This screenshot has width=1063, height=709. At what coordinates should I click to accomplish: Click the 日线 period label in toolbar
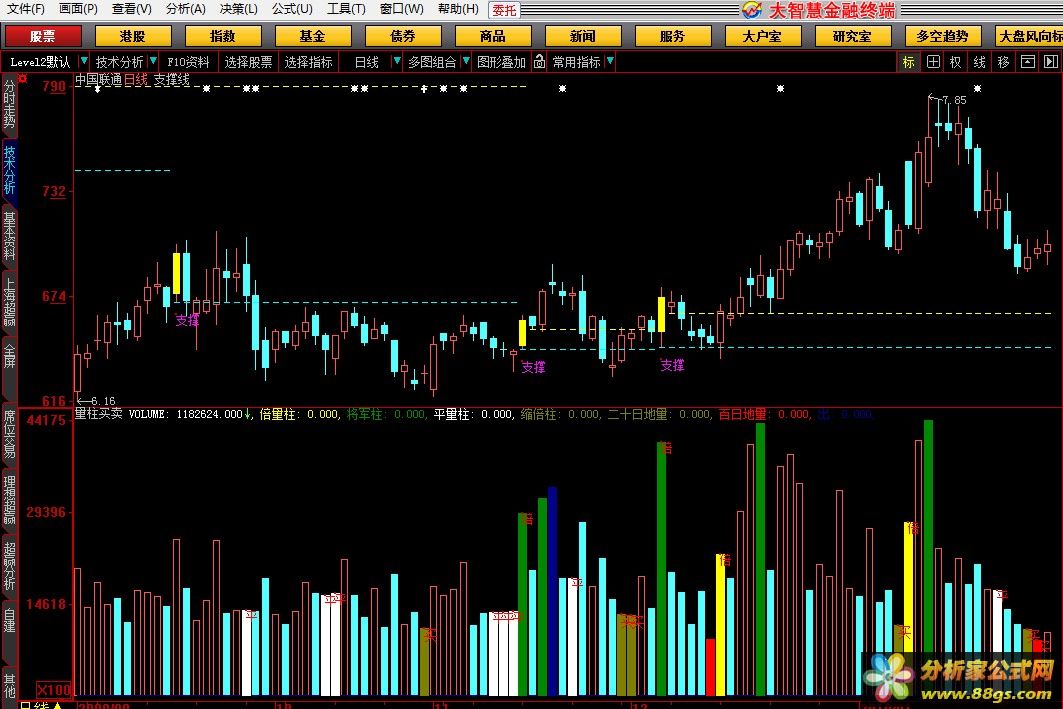(x=367, y=62)
